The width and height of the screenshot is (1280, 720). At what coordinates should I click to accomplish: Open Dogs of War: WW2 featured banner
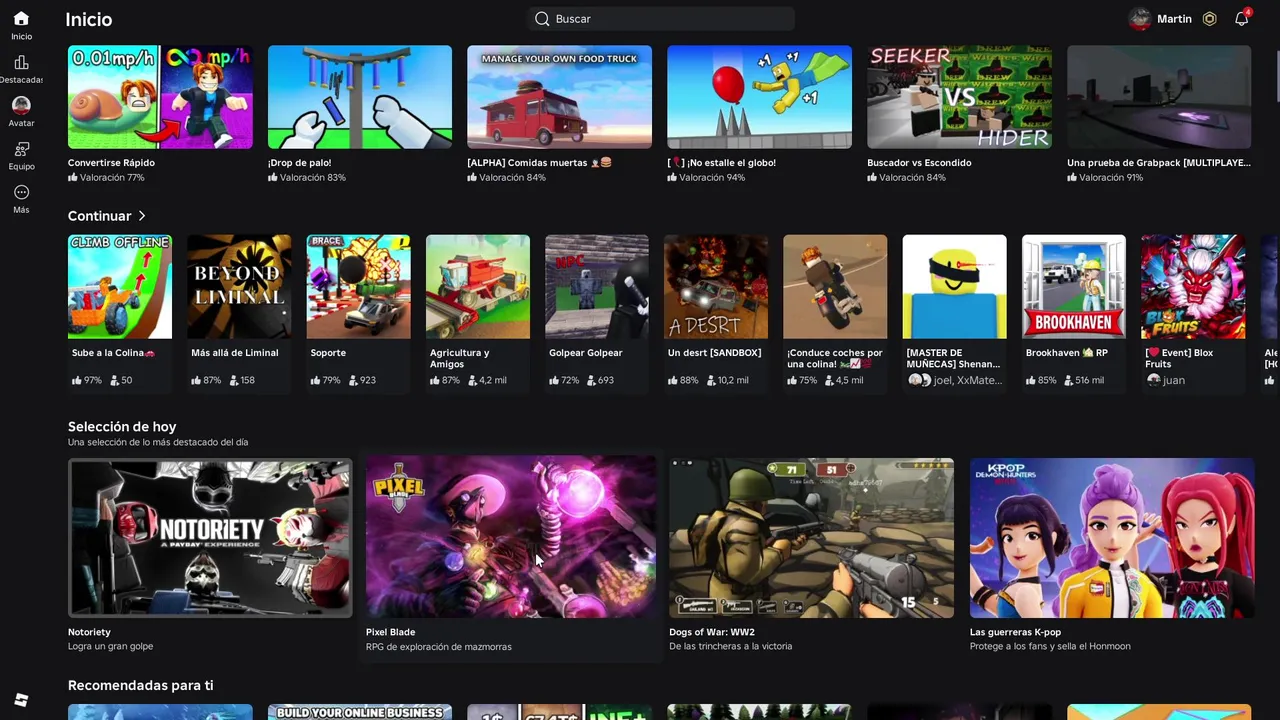811,538
